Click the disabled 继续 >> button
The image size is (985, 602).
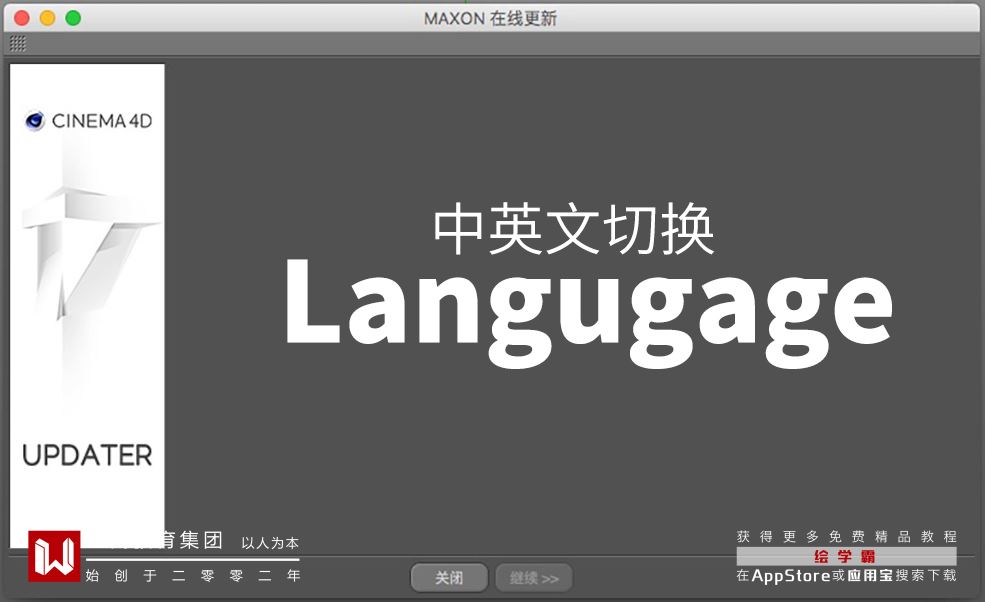point(534,577)
